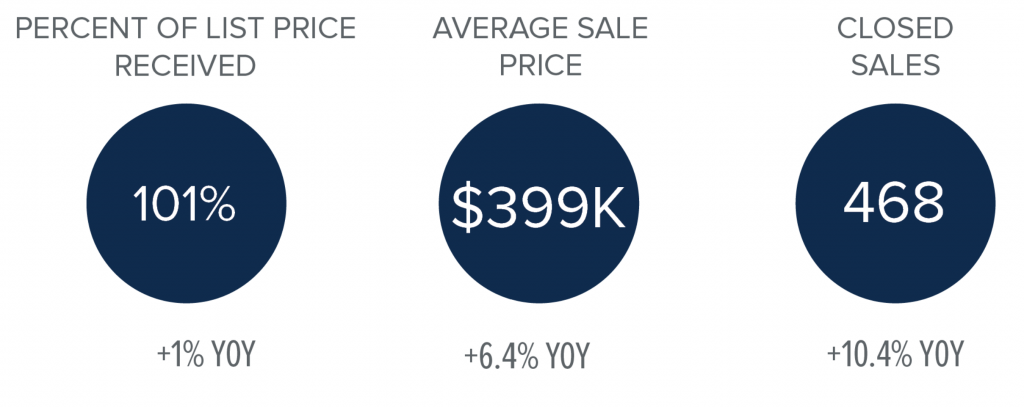Click the 101% value text
This screenshot has height=407, width=1024.
pyautogui.click(x=184, y=204)
